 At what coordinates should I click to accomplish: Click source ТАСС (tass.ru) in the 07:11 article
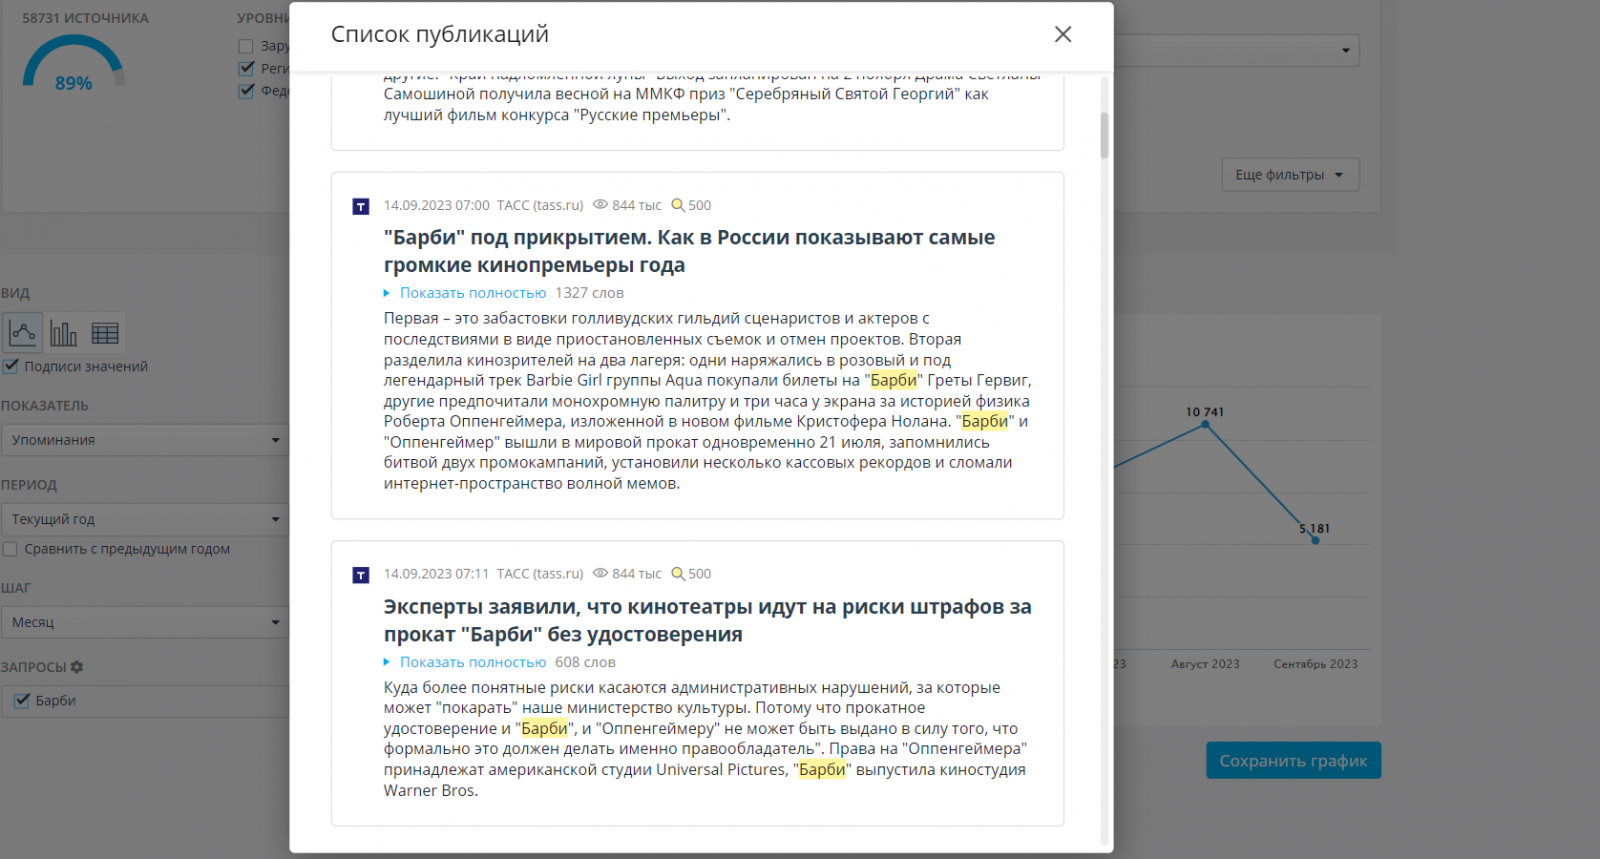[540, 574]
